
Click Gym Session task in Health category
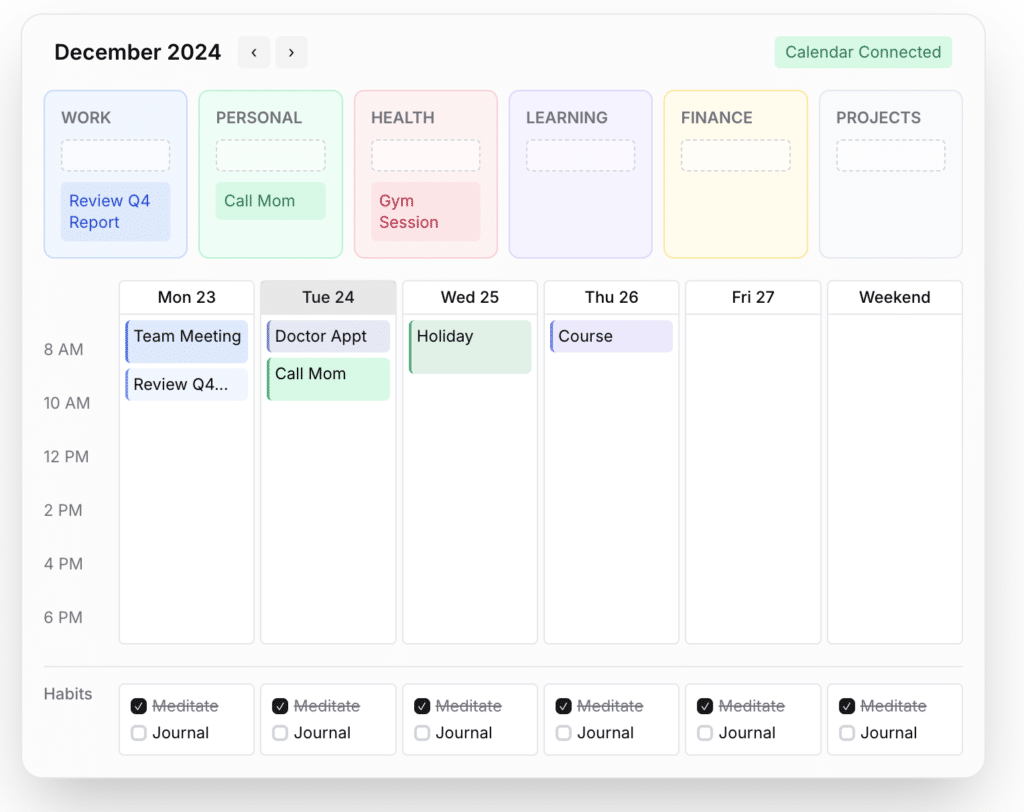(425, 212)
